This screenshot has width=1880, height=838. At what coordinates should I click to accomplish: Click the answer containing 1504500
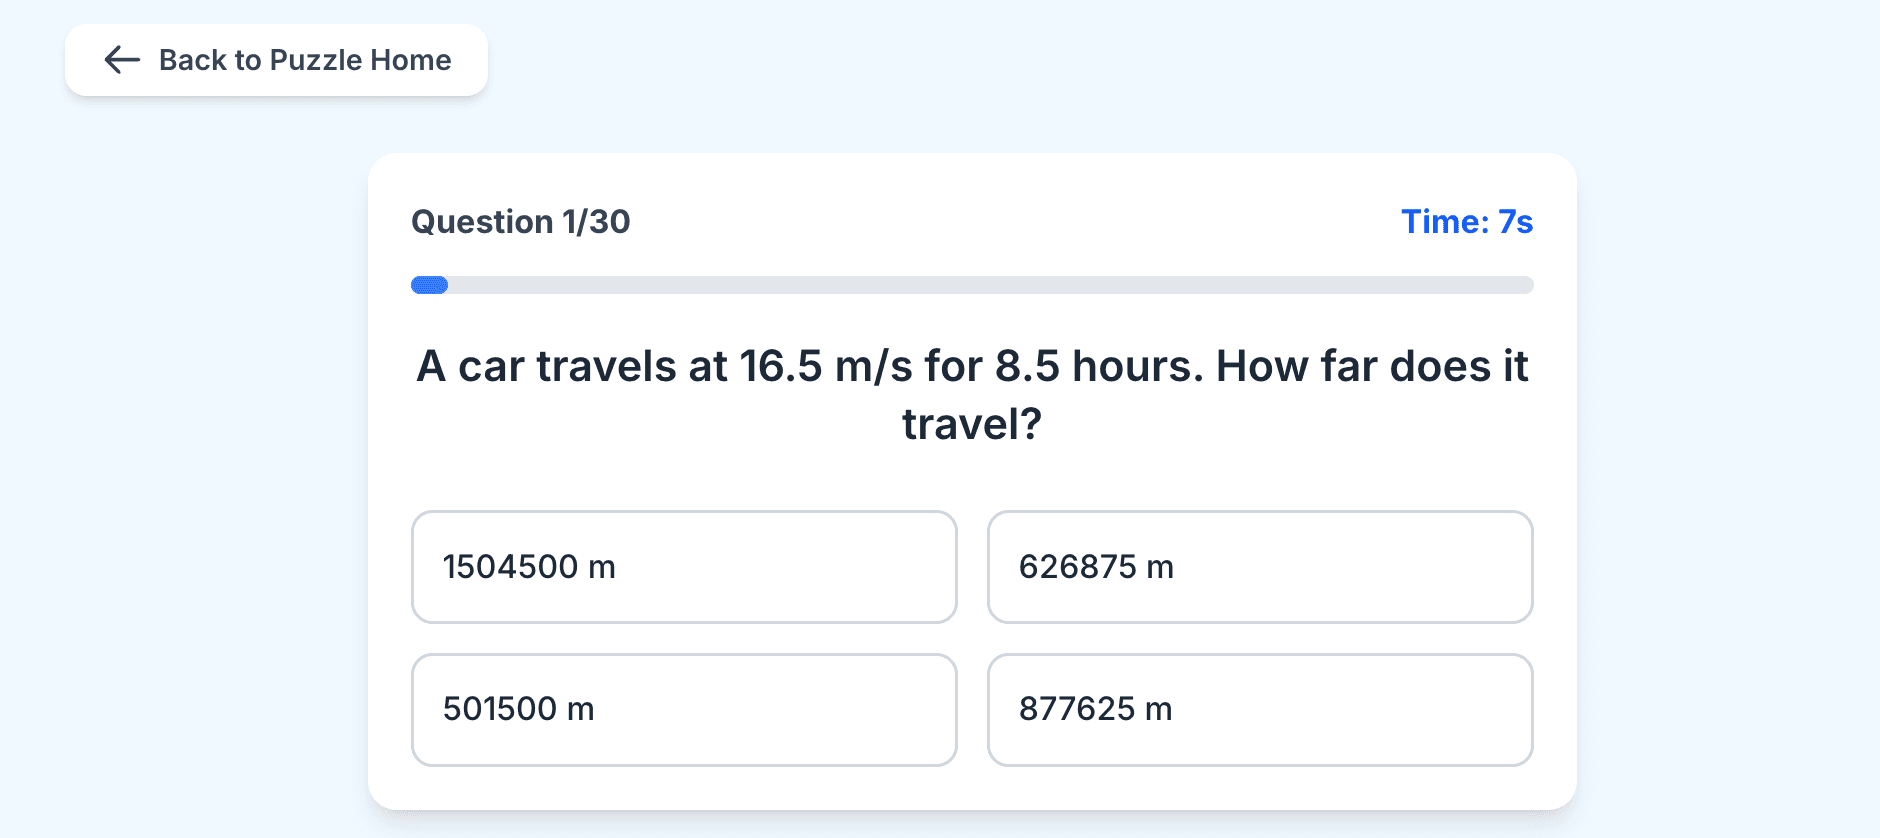click(683, 567)
